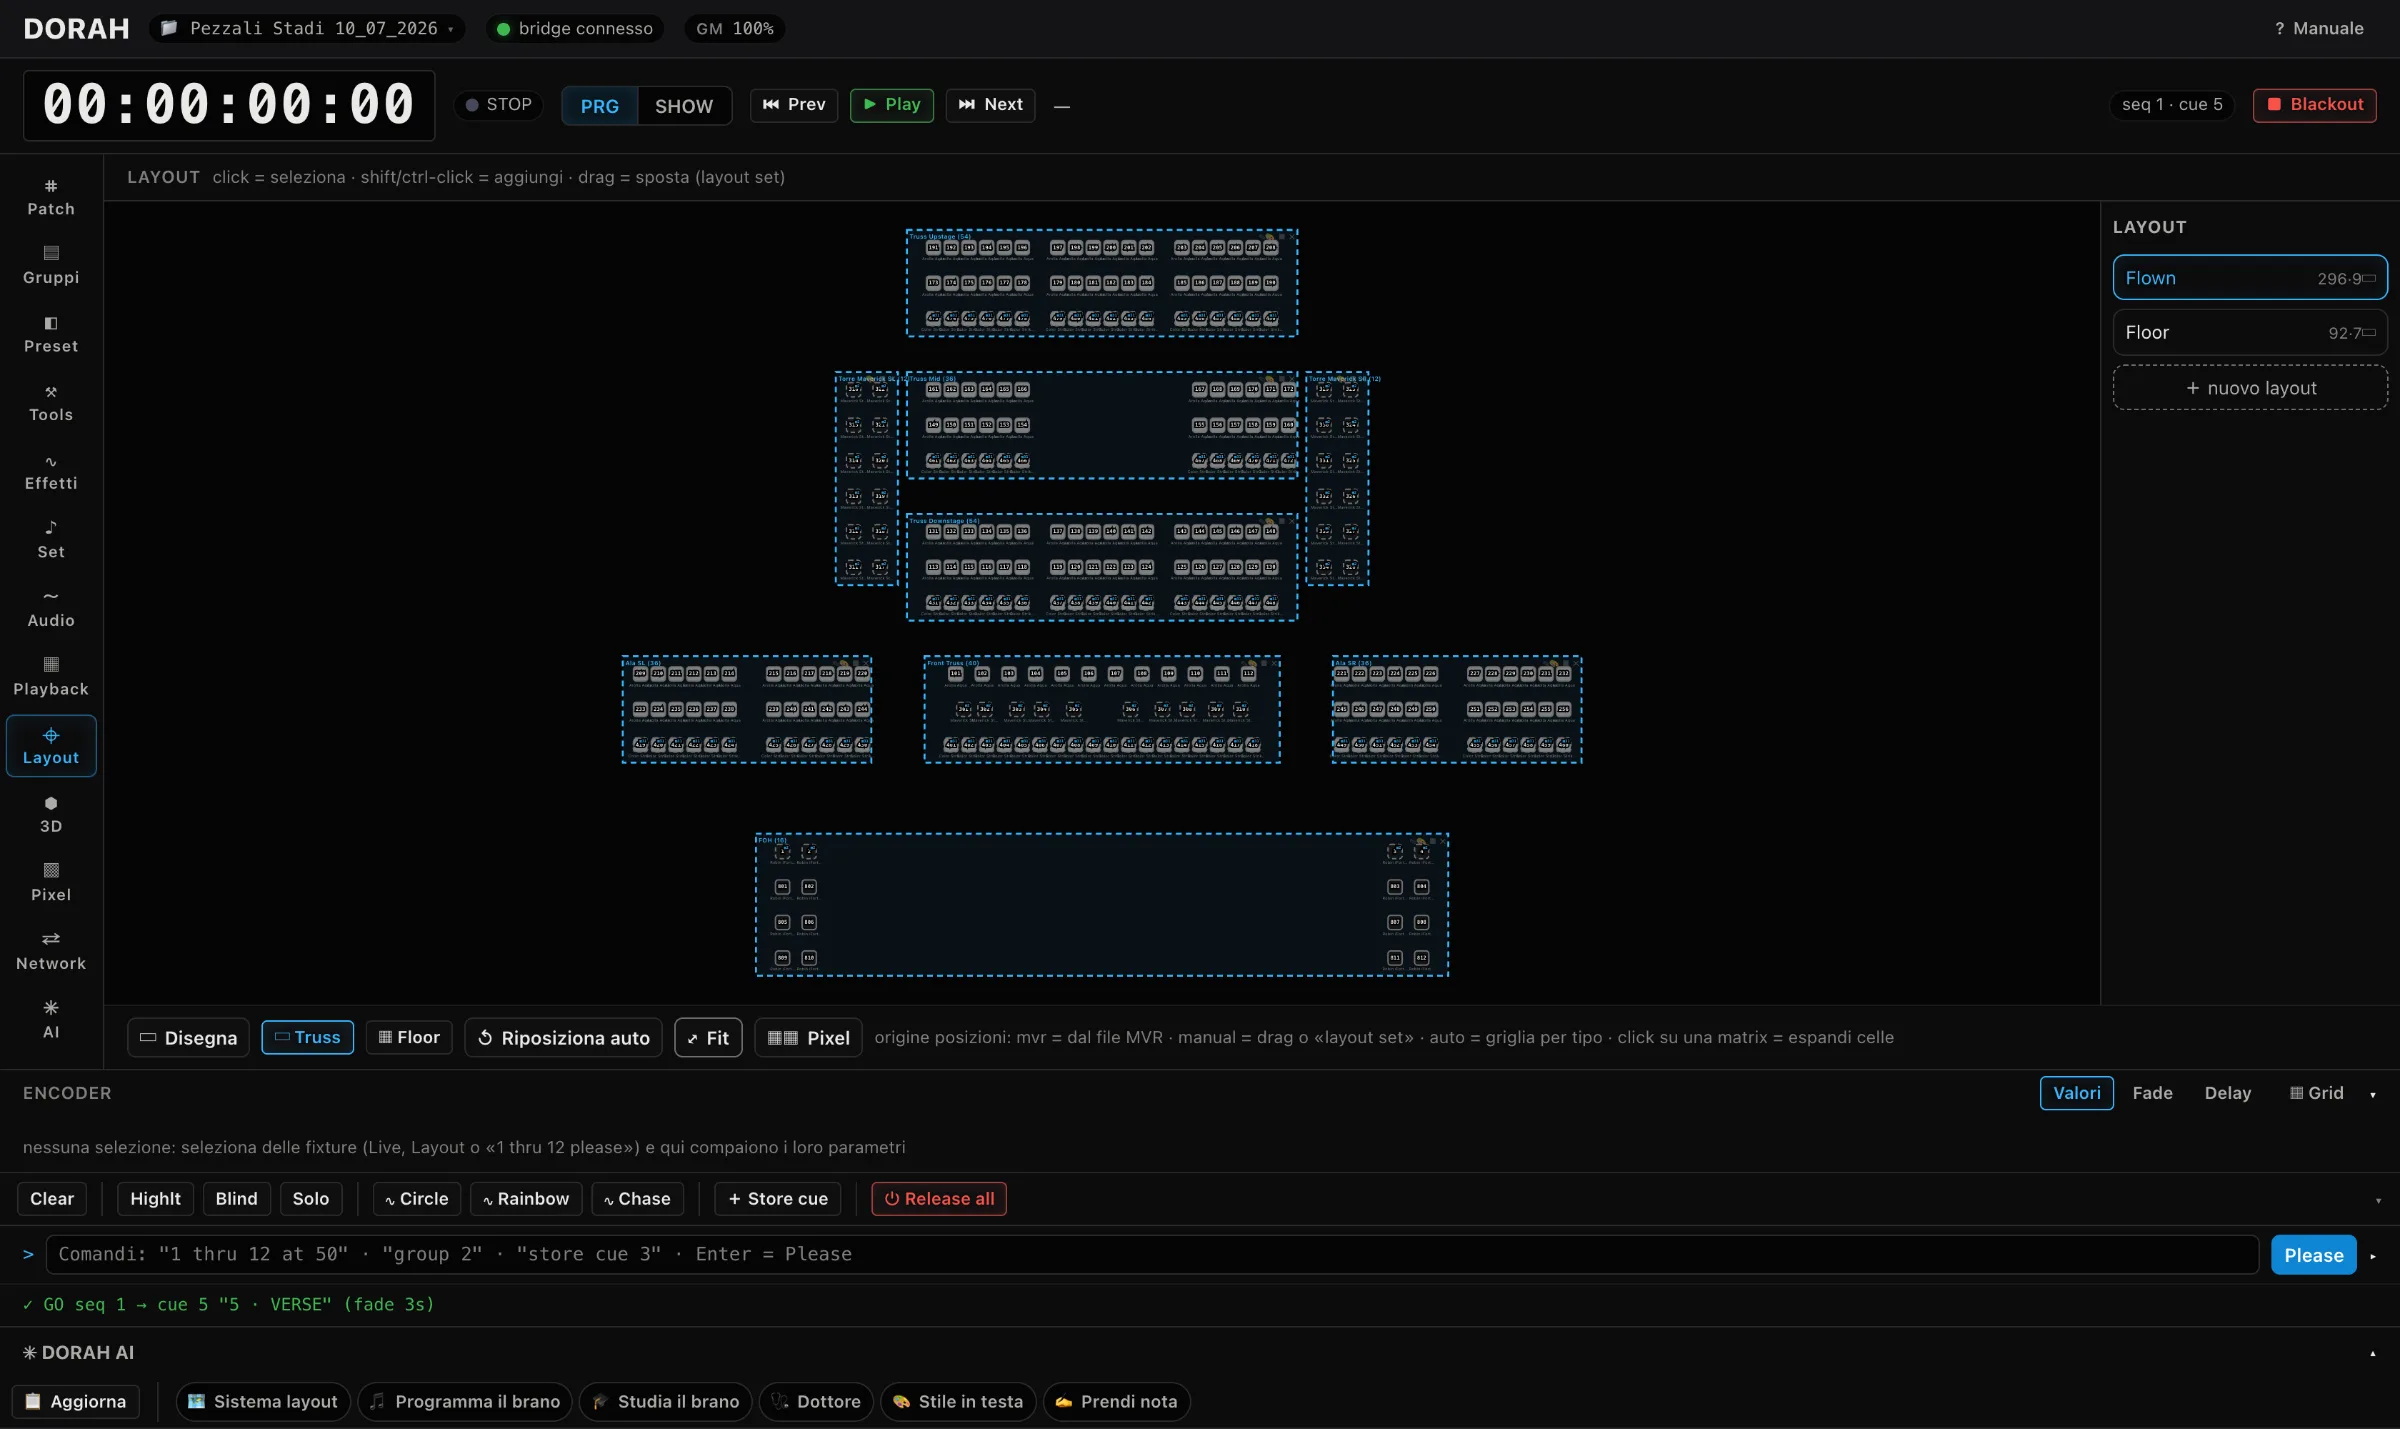The width and height of the screenshot is (2400, 1429).
Task: Open the Patch section in sidebar
Action: point(51,197)
